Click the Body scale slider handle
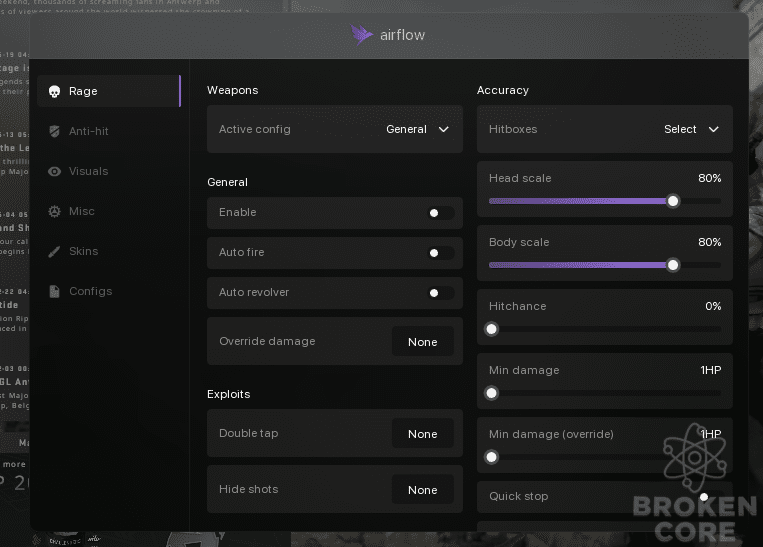 (x=673, y=265)
